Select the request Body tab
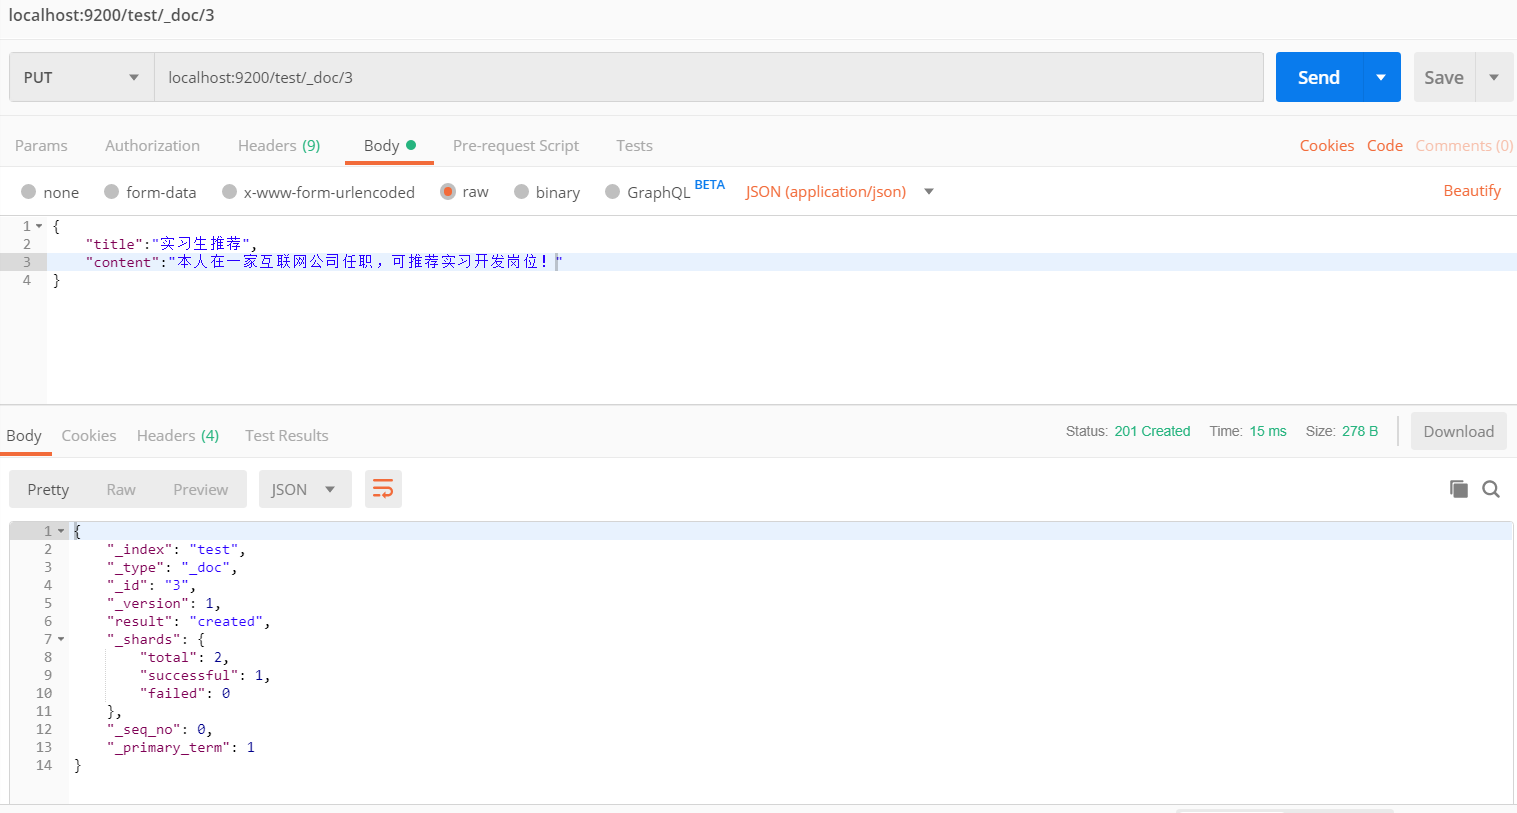The height and width of the screenshot is (813, 1517). click(x=390, y=145)
